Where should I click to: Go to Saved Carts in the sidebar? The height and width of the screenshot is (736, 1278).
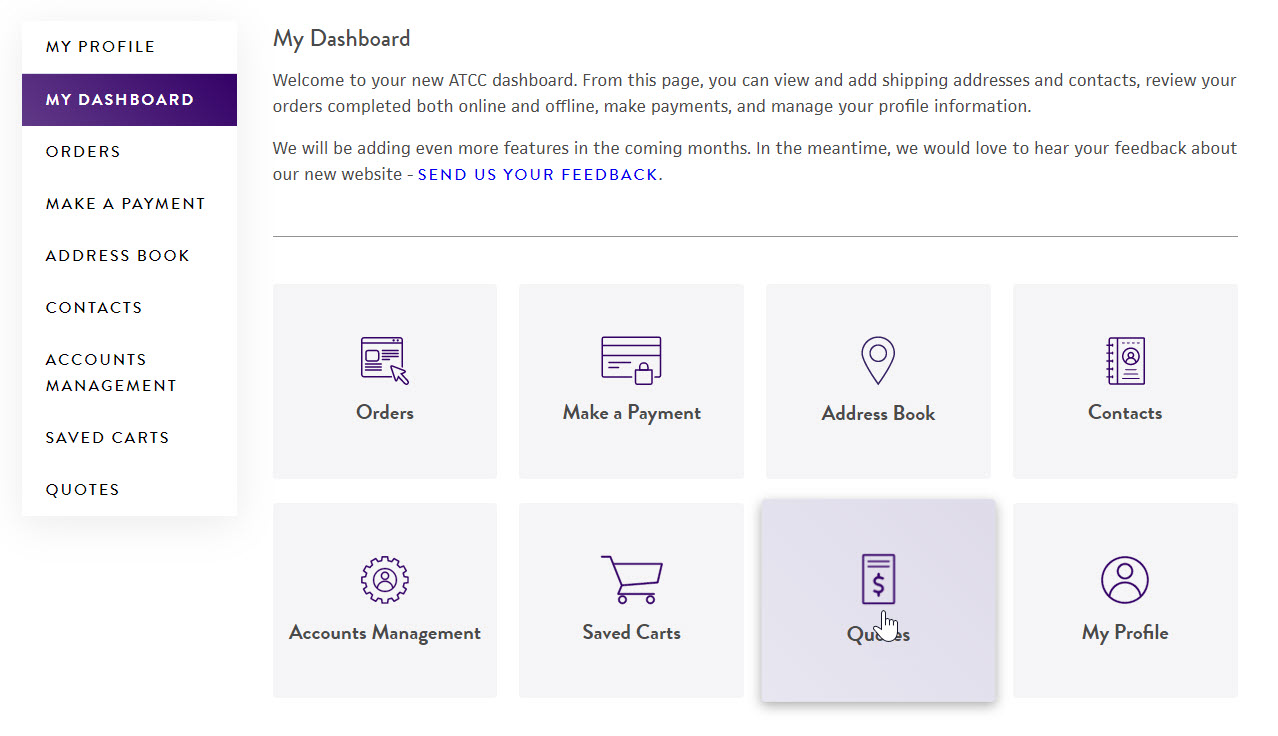[x=107, y=438]
